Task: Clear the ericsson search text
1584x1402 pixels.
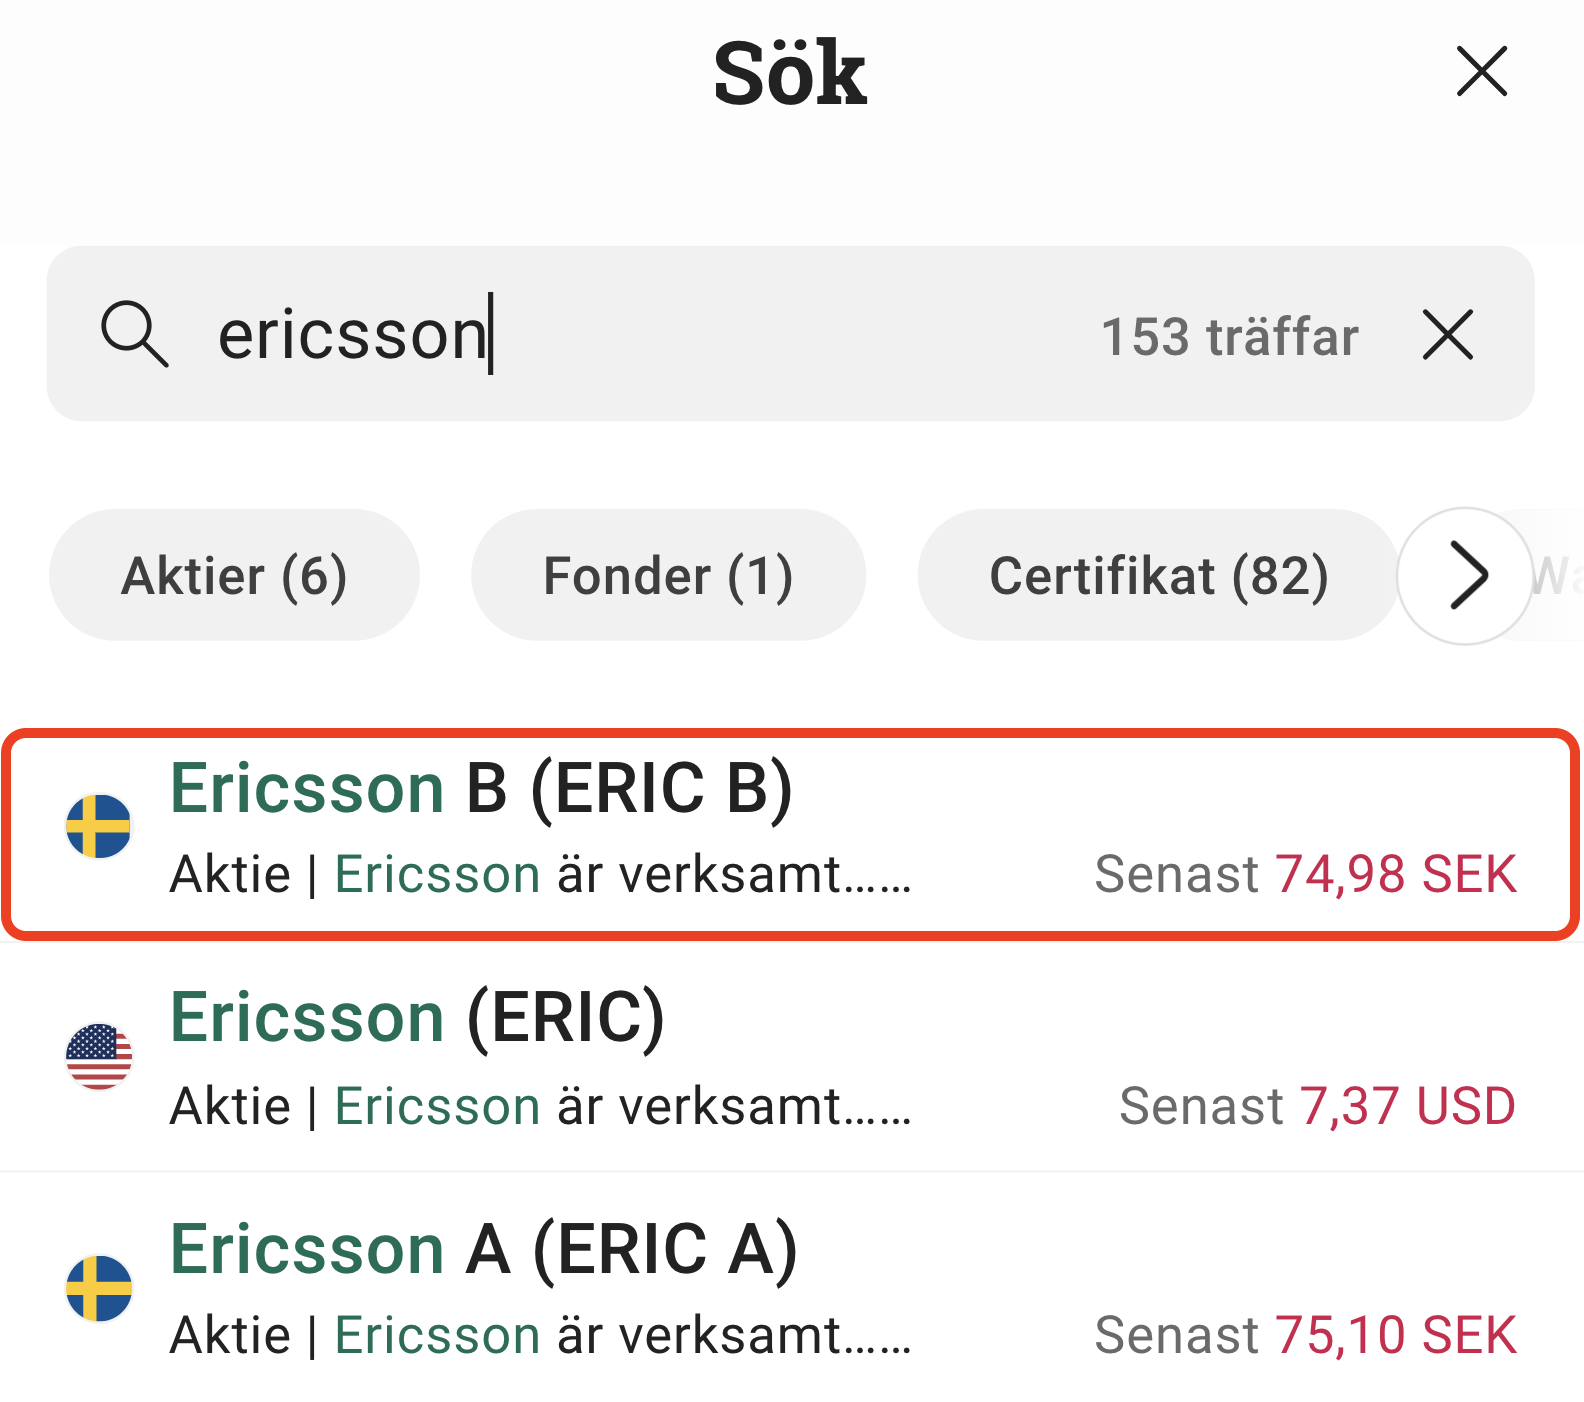Action: tap(1447, 334)
